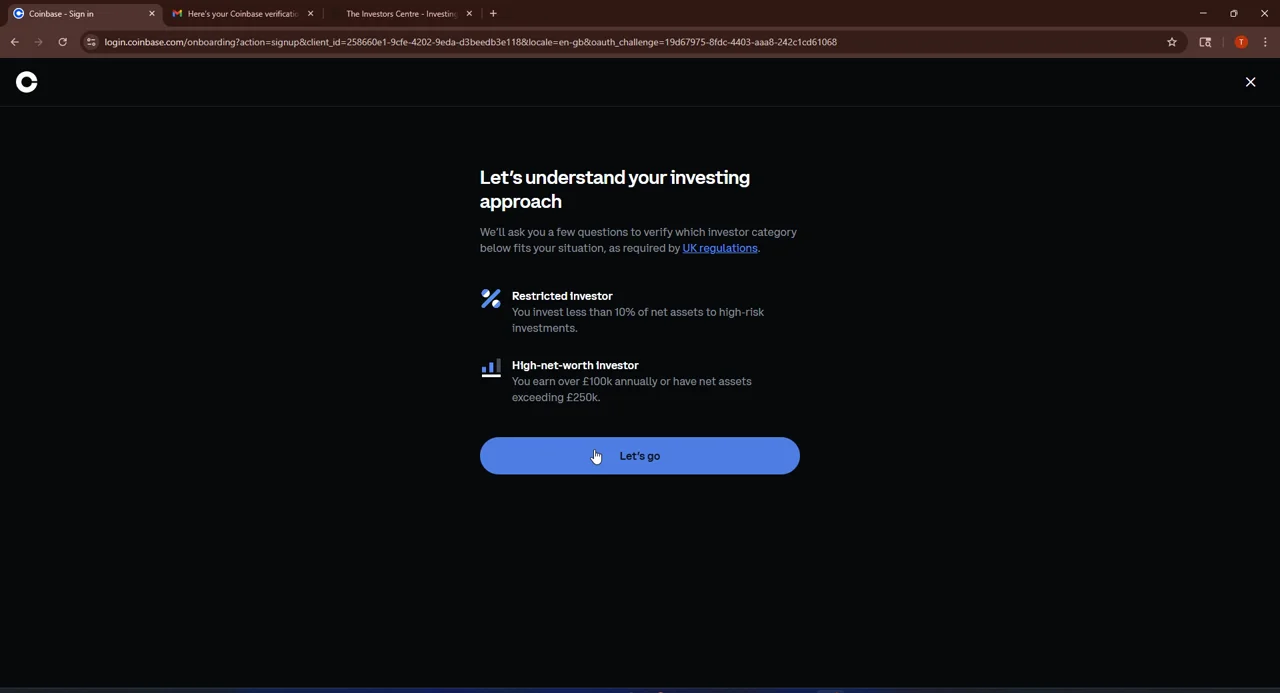The height and width of the screenshot is (693, 1280).
Task: Open the Chrome three-dot menu
Action: point(1265,42)
